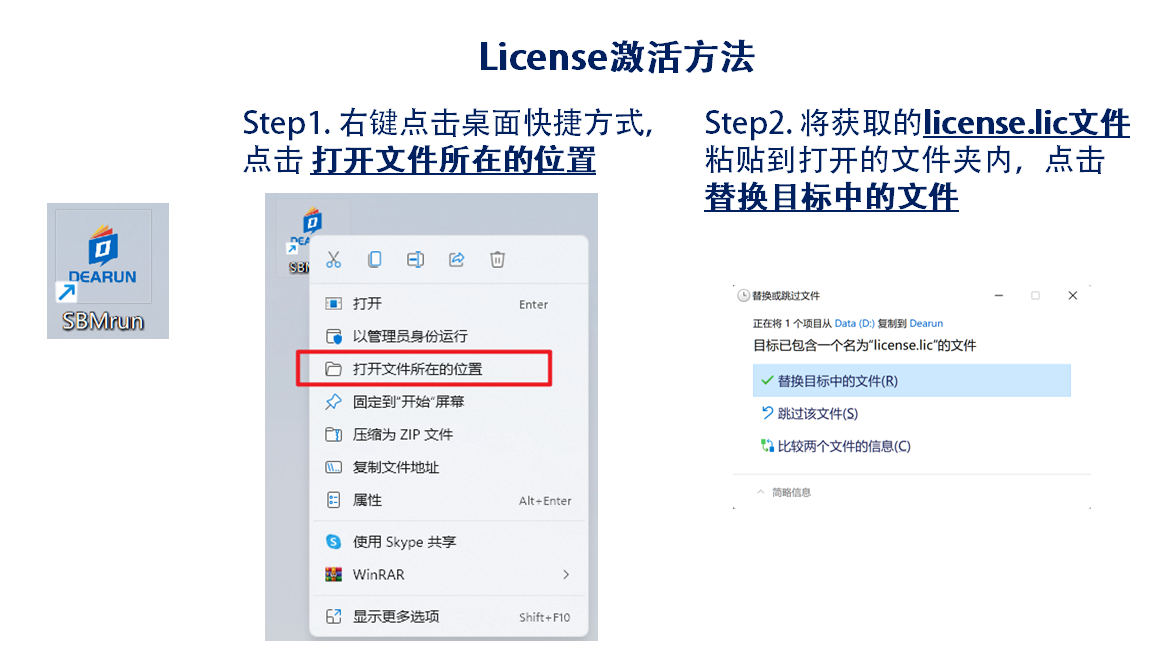Open the SBMrun desktop shortcut icon
Image resolution: width=1158 pixels, height=663 pixels.
[x=105, y=252]
